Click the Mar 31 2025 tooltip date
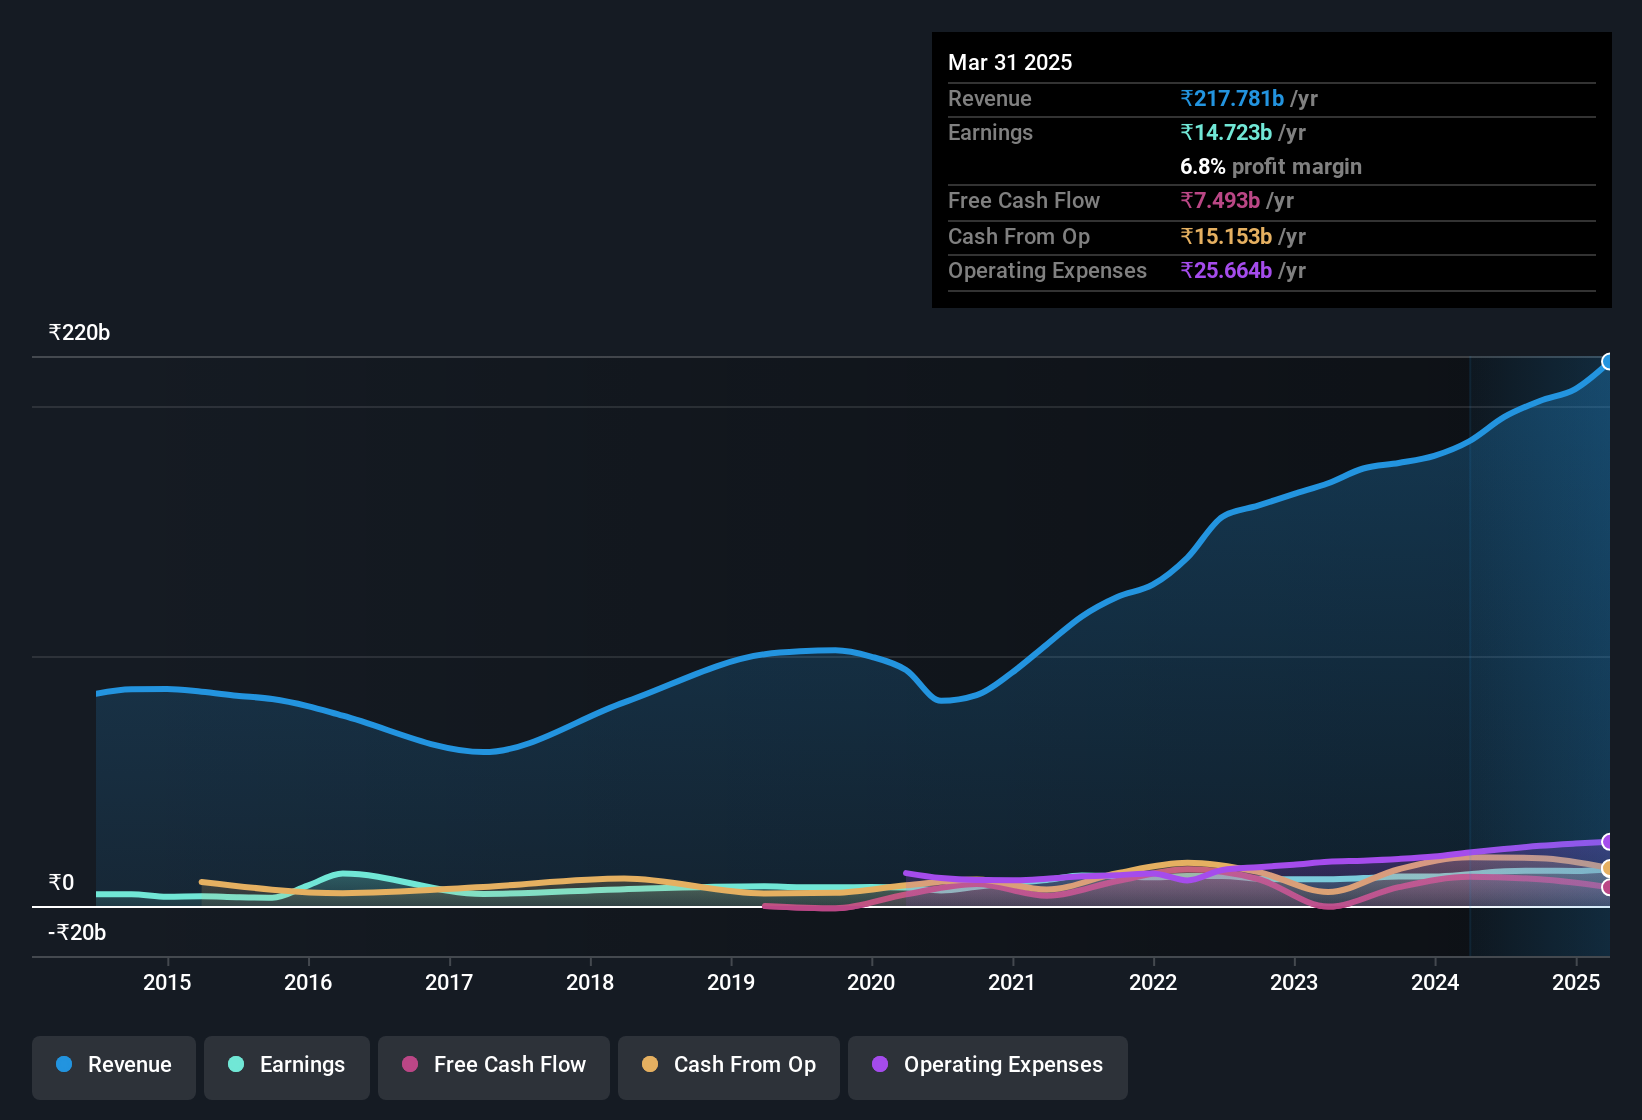Image resolution: width=1642 pixels, height=1120 pixels. pyautogui.click(x=1010, y=62)
